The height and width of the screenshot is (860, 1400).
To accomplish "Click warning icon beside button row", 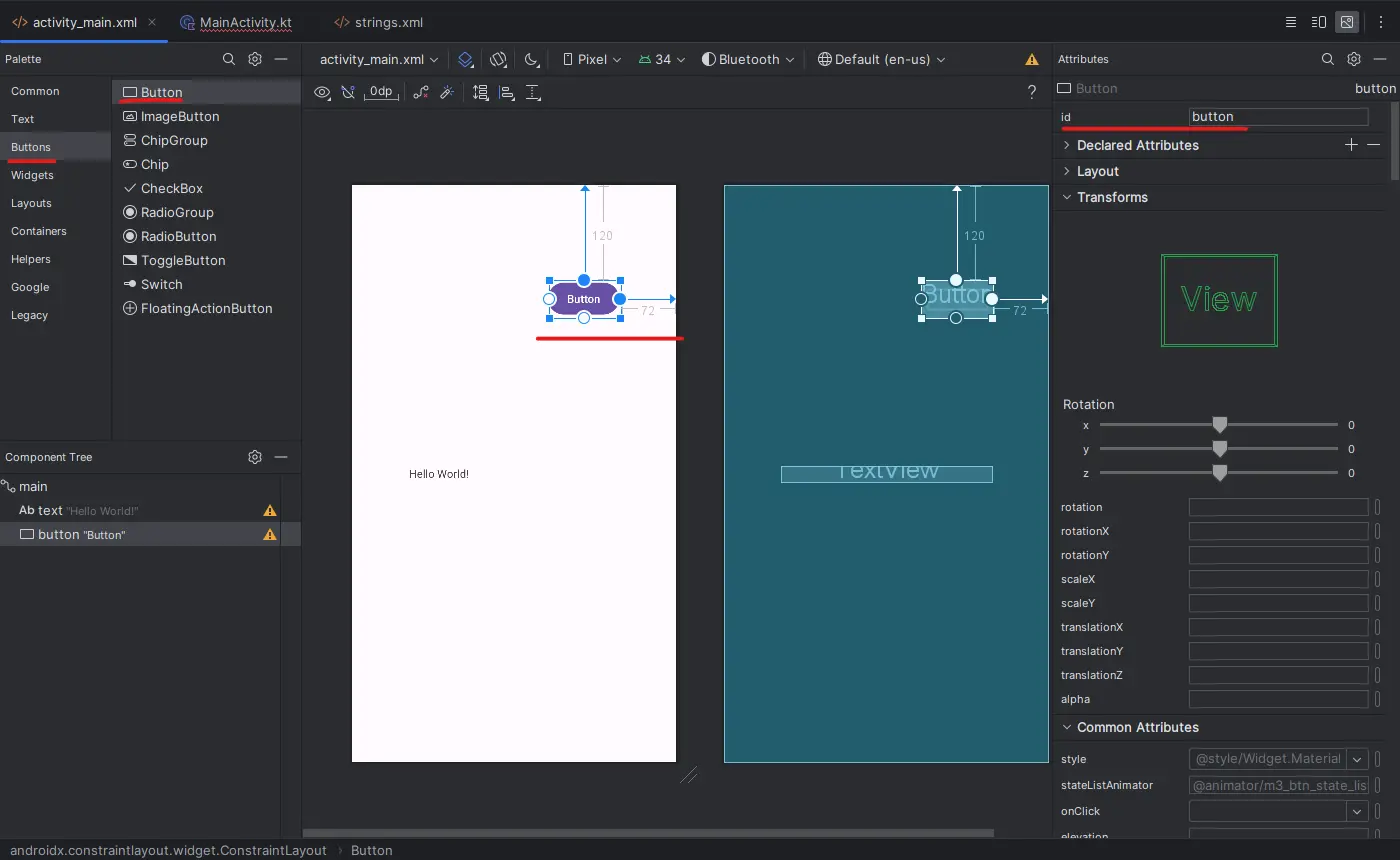I will [x=269, y=535].
